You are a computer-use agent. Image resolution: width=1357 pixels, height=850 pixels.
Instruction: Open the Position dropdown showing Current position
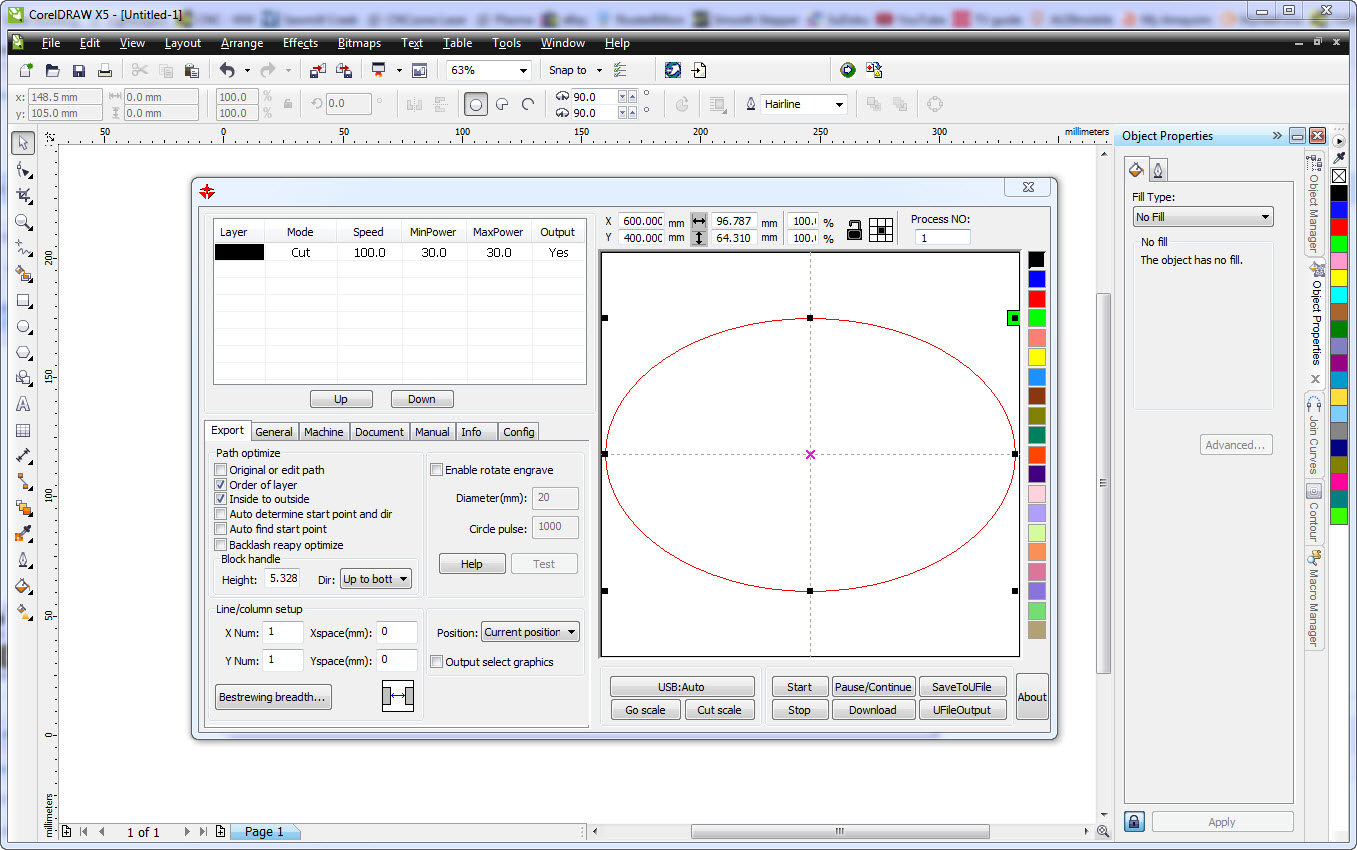click(x=530, y=632)
